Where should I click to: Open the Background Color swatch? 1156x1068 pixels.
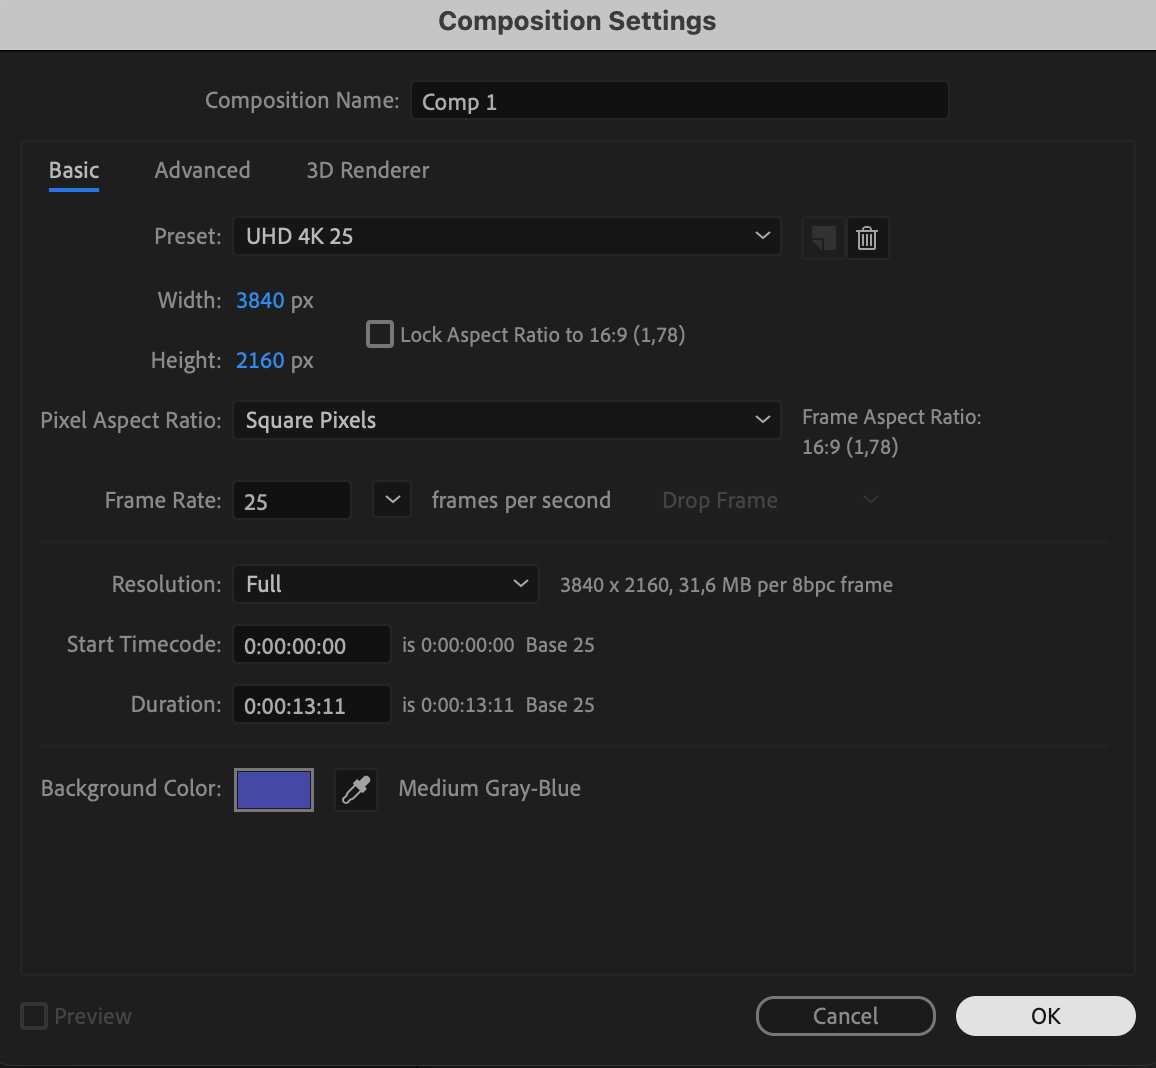(274, 790)
